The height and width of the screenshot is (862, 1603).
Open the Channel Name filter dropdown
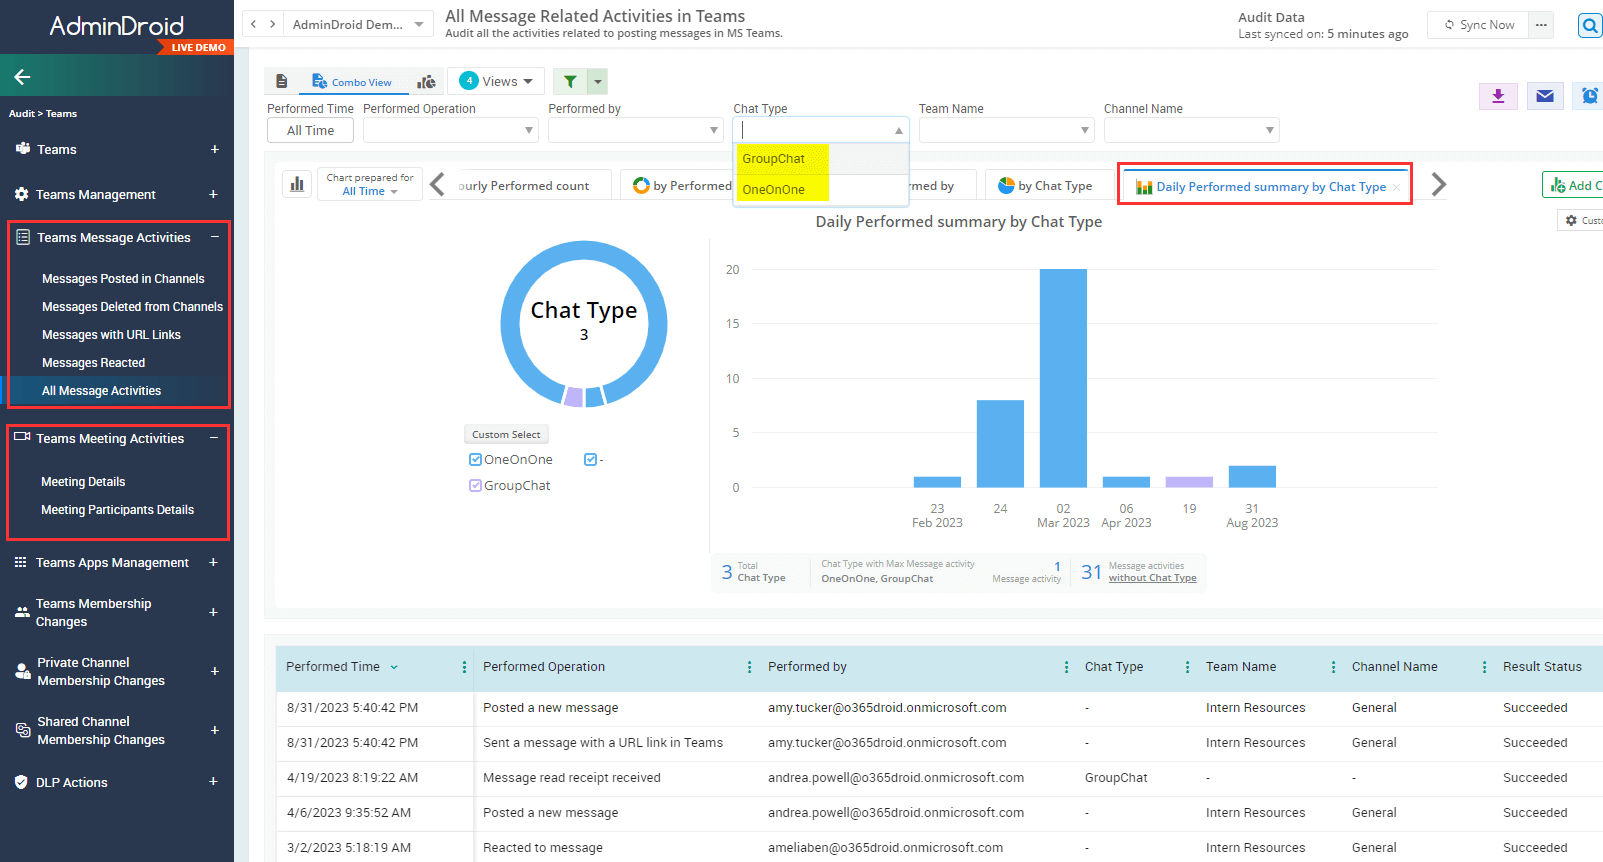tap(1191, 130)
